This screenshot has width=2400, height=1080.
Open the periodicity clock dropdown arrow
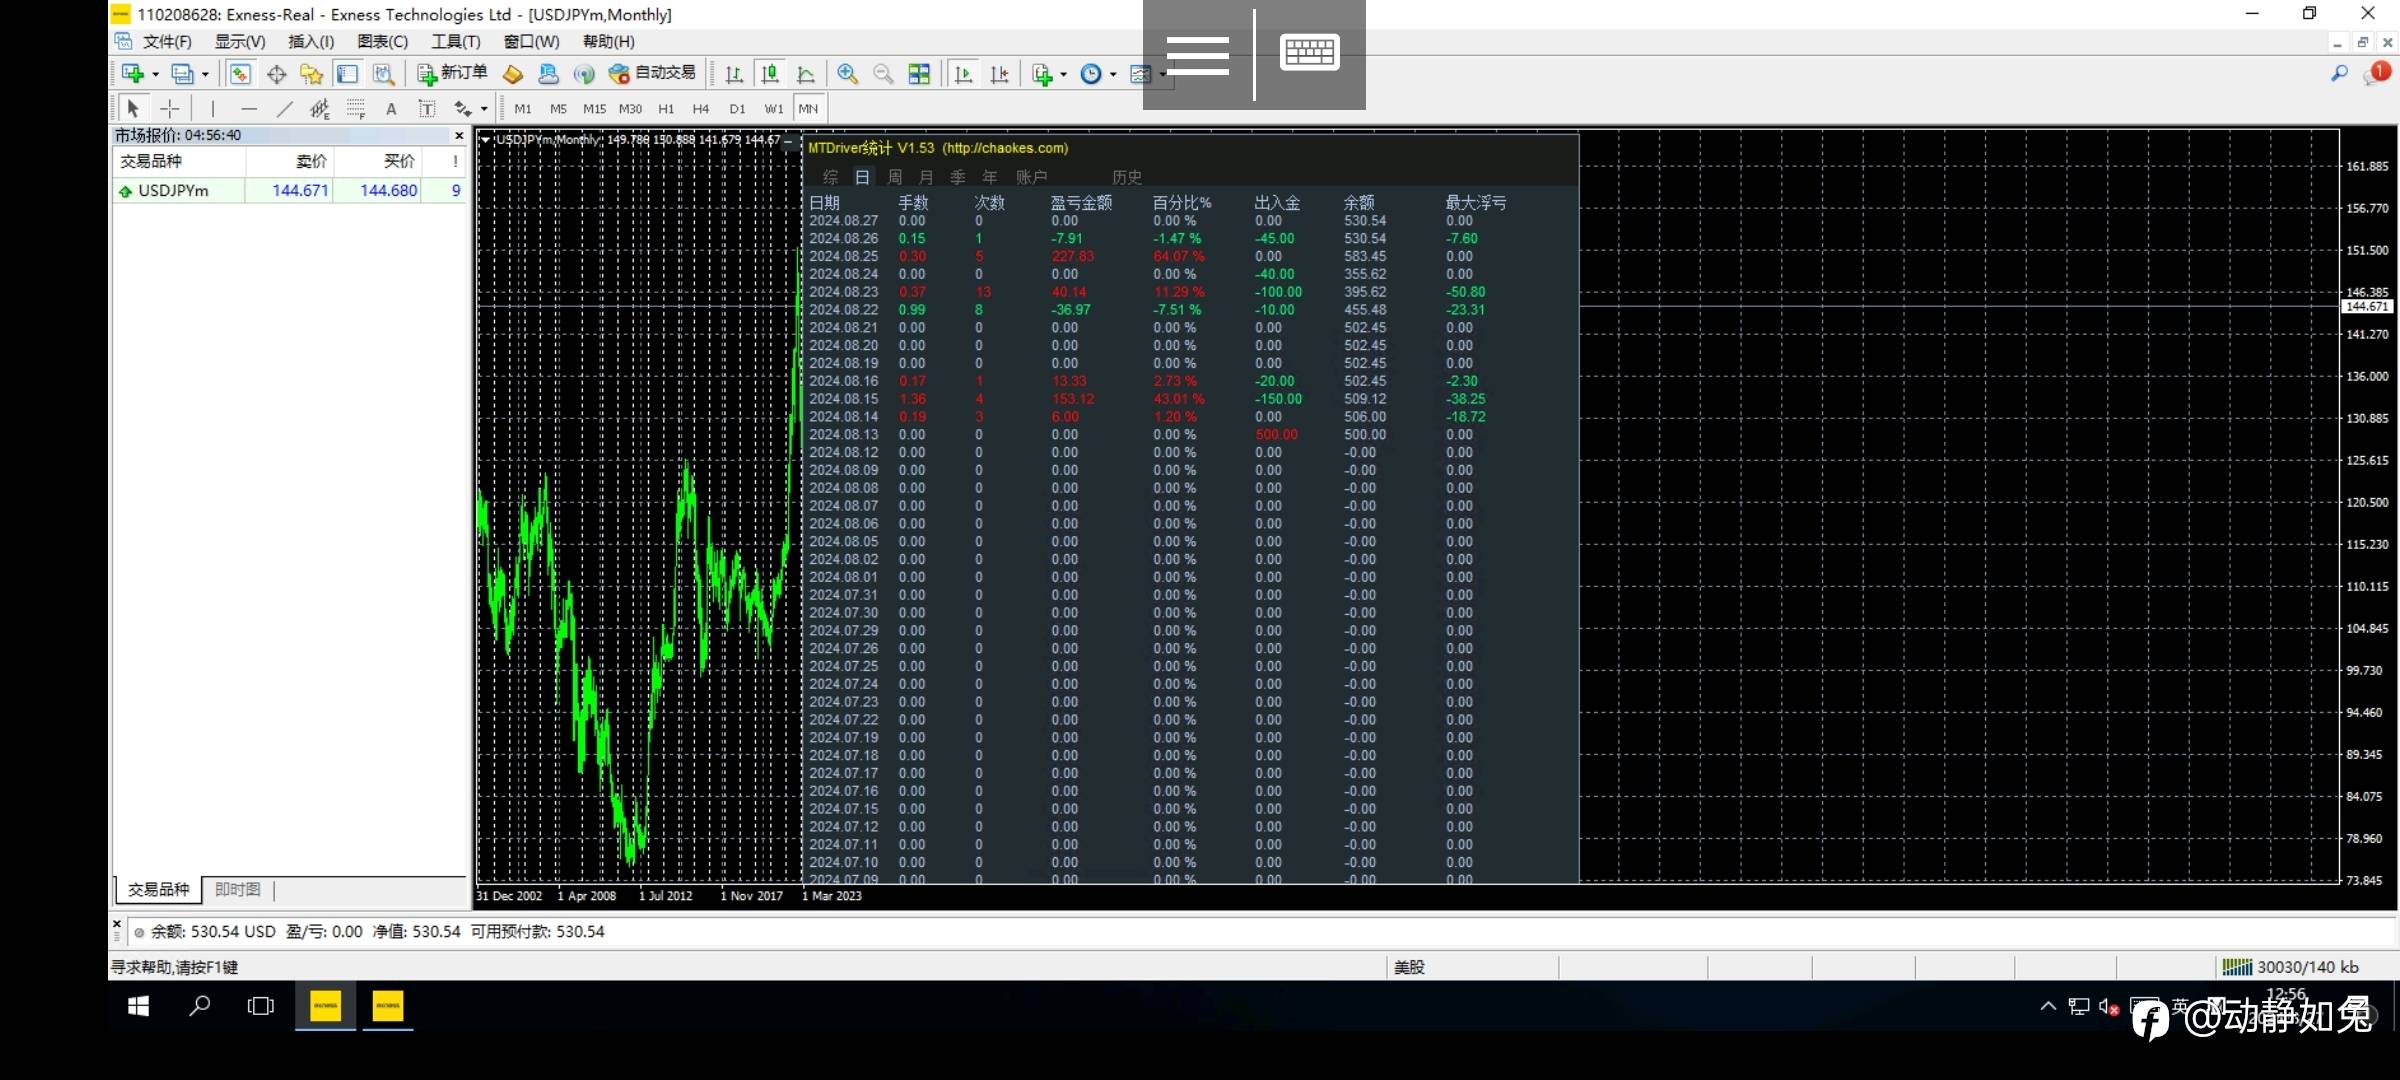(x=1113, y=74)
